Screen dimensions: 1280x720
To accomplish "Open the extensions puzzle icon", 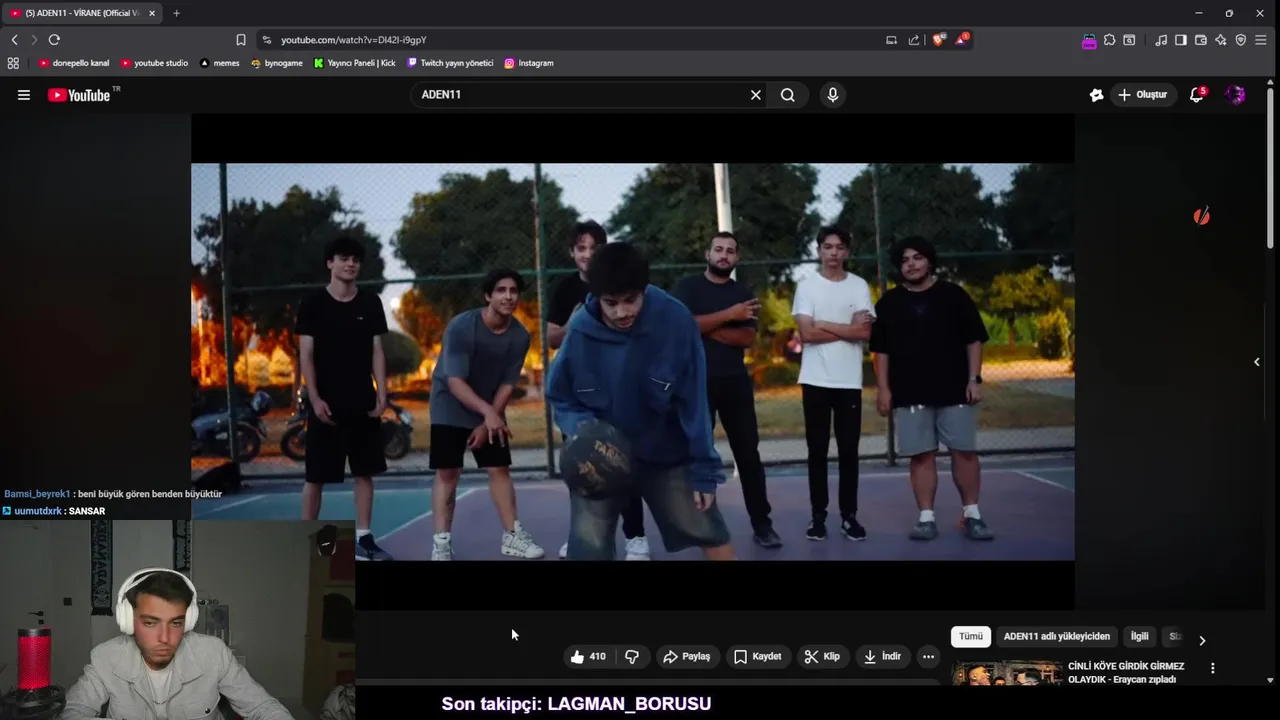I will (x=1109, y=40).
